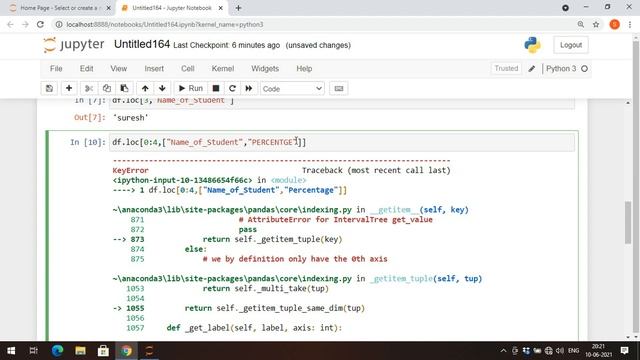Open the File menu
The width and height of the screenshot is (640, 360).
click(x=56, y=69)
